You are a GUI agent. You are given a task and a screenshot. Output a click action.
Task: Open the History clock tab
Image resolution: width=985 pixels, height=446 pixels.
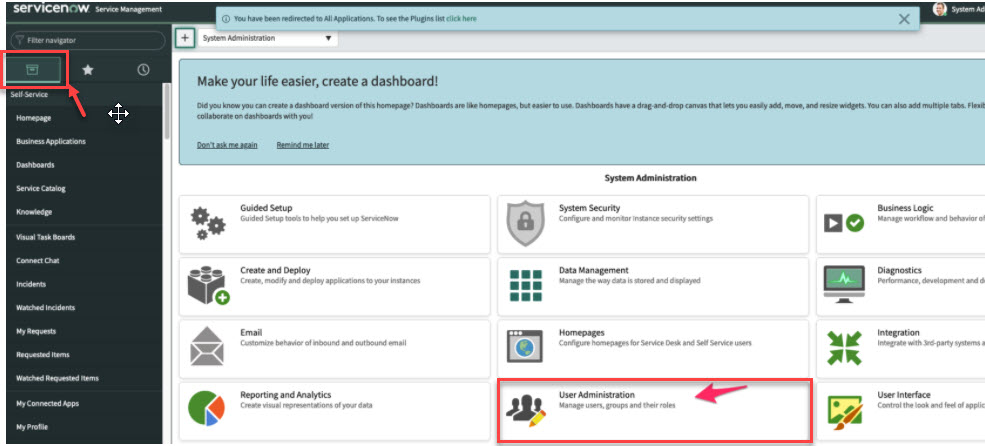point(143,70)
